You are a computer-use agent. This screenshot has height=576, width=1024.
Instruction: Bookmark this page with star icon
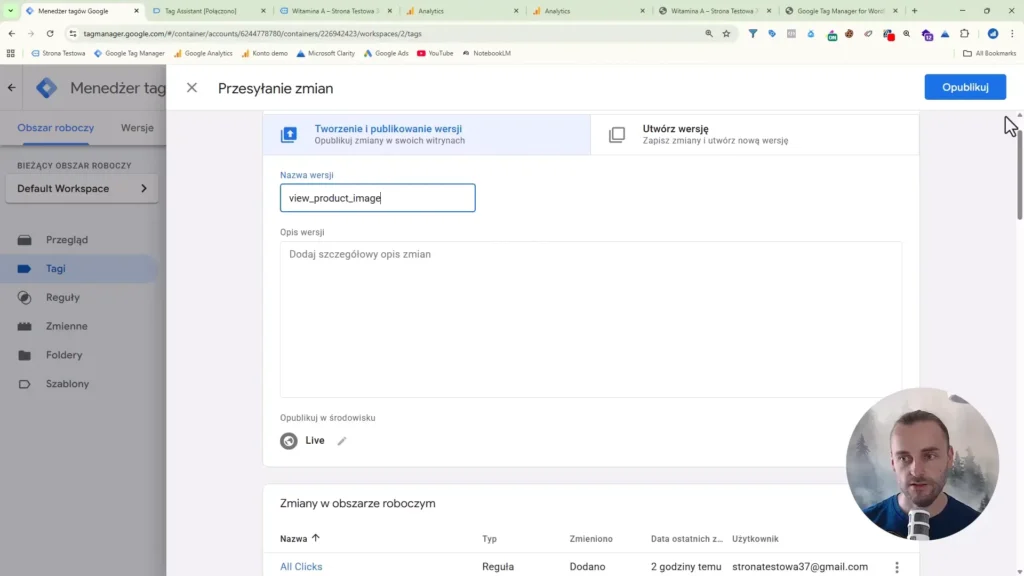pyautogui.click(x=726, y=33)
